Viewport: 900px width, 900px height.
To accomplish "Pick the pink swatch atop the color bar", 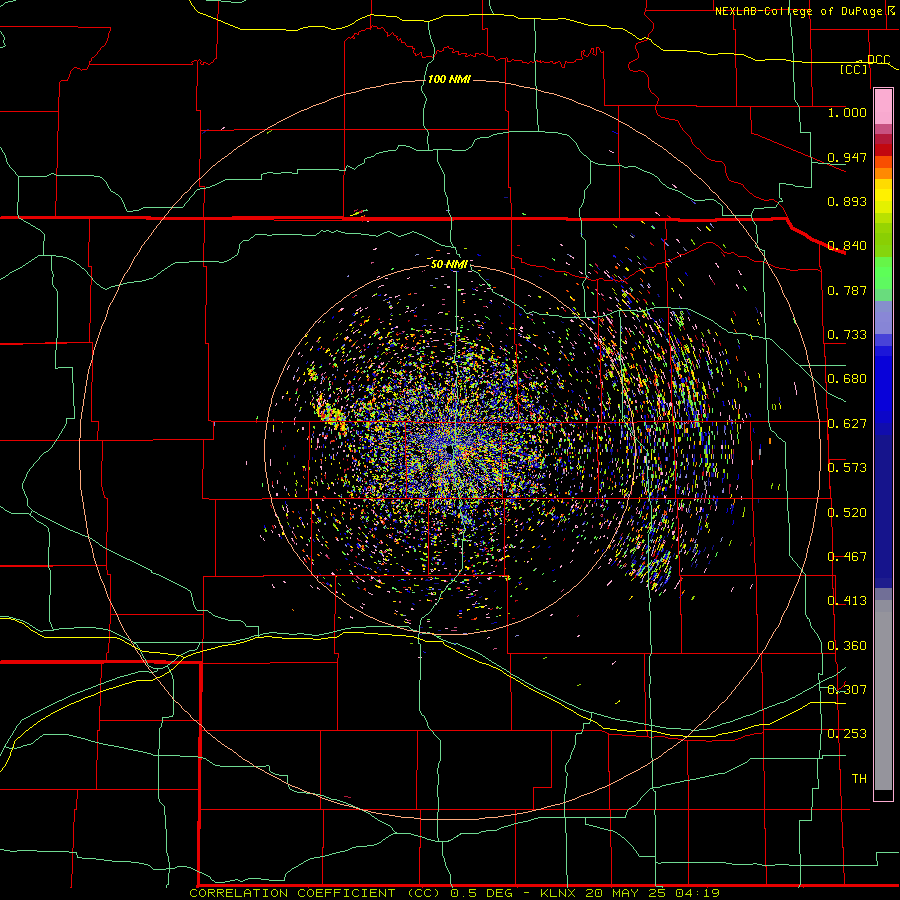I will tap(883, 106).
